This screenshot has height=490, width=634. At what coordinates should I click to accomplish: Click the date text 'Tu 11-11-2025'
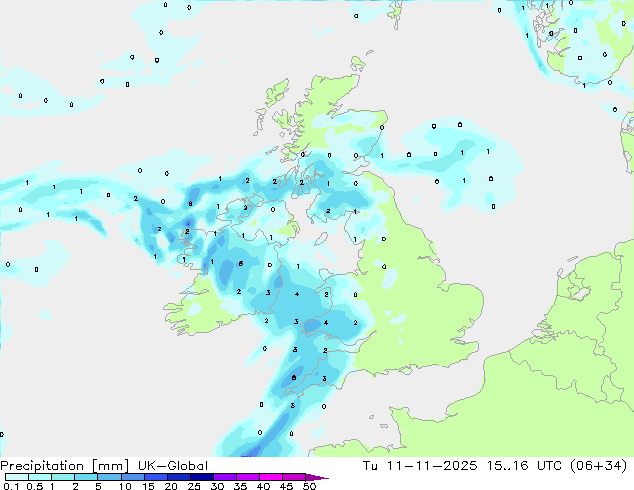pos(420,466)
